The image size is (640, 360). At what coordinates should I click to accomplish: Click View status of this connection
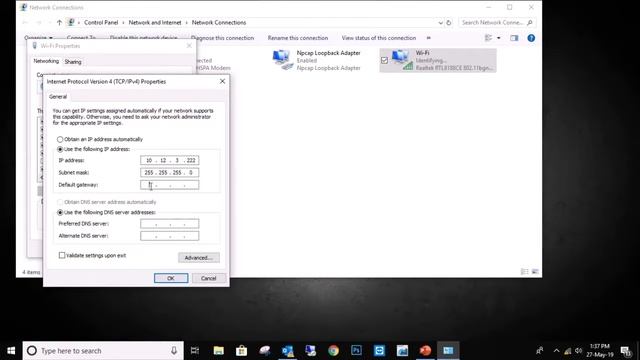(x=379, y=38)
